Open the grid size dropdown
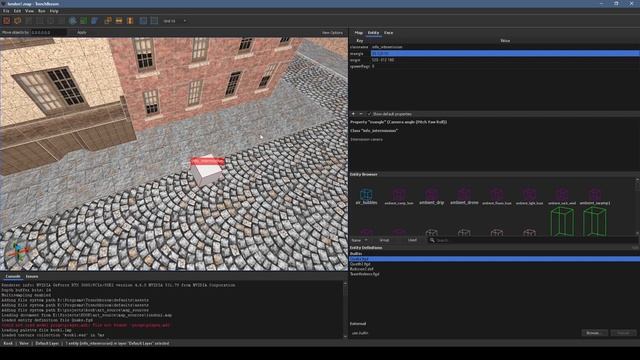Viewport: 640px width, 360px height. click(175, 21)
